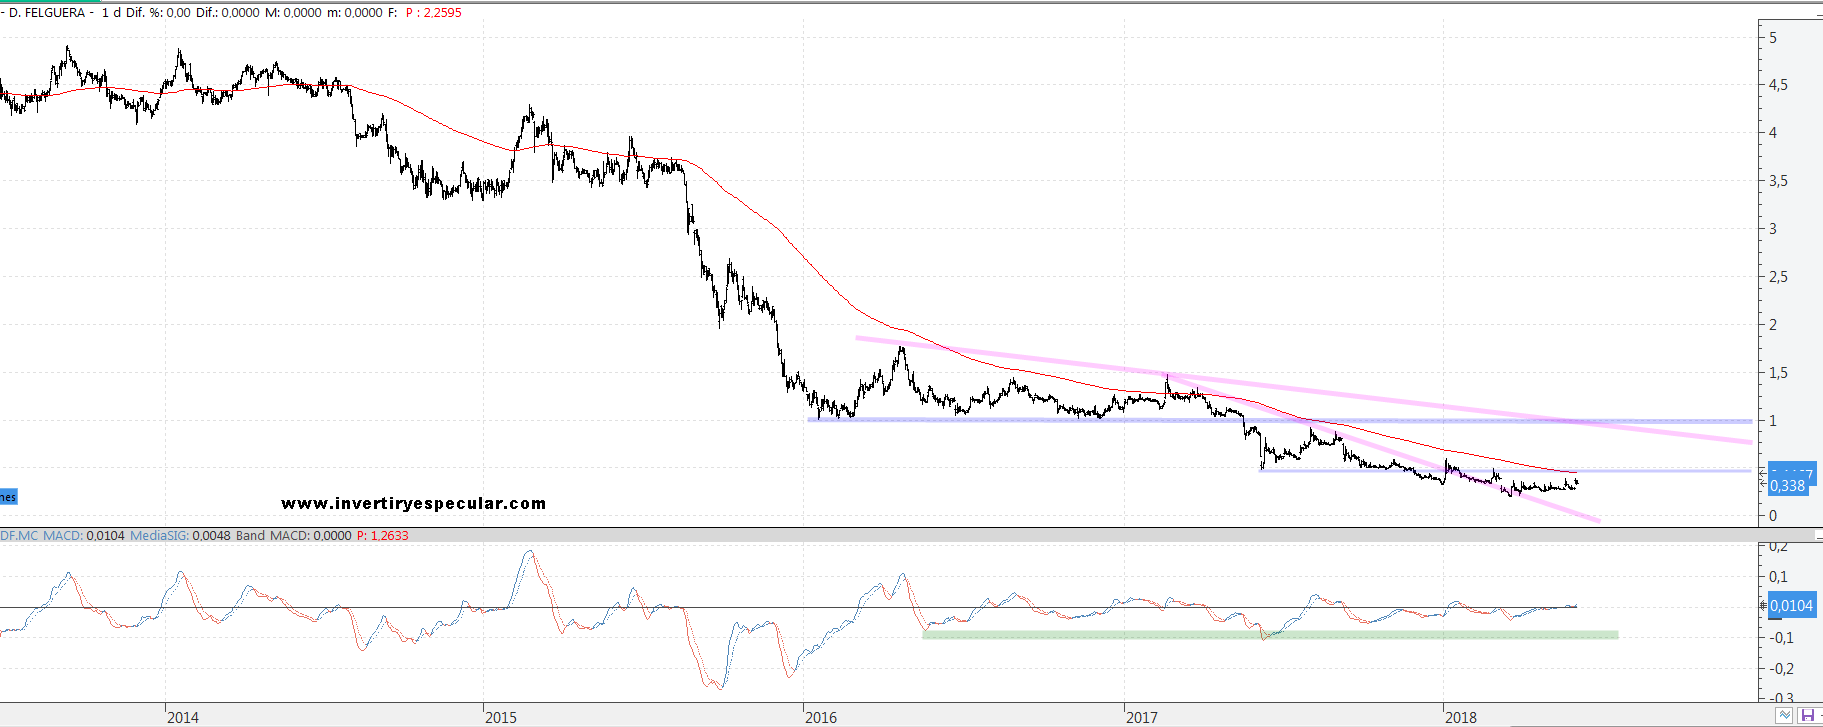Select the green shaded MACD support band
Viewport: 1823px width, 727px height.
pyautogui.click(x=1269, y=635)
